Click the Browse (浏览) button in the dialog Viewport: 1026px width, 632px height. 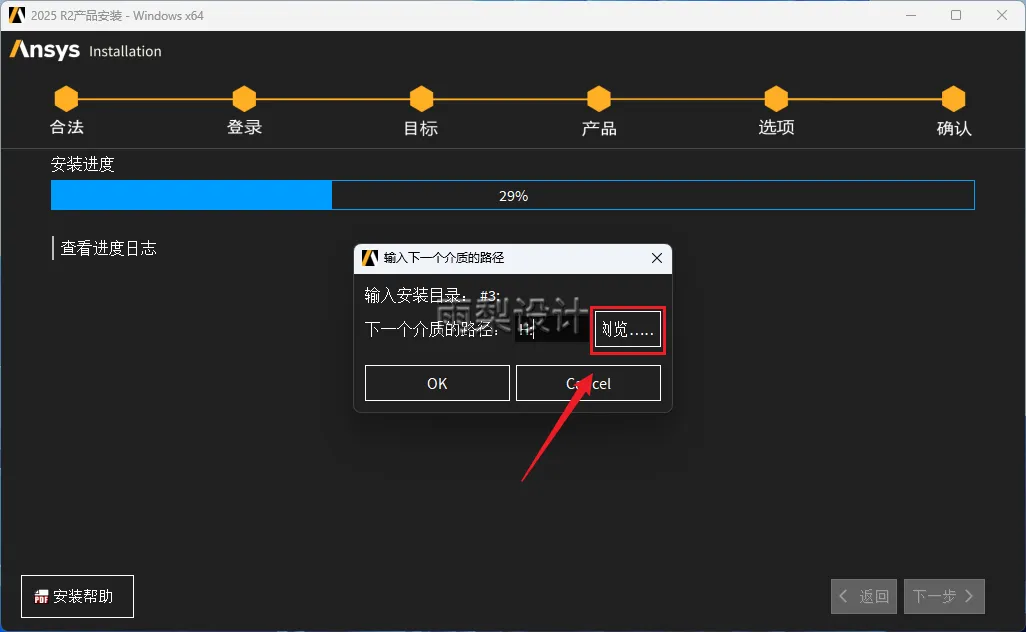(628, 329)
